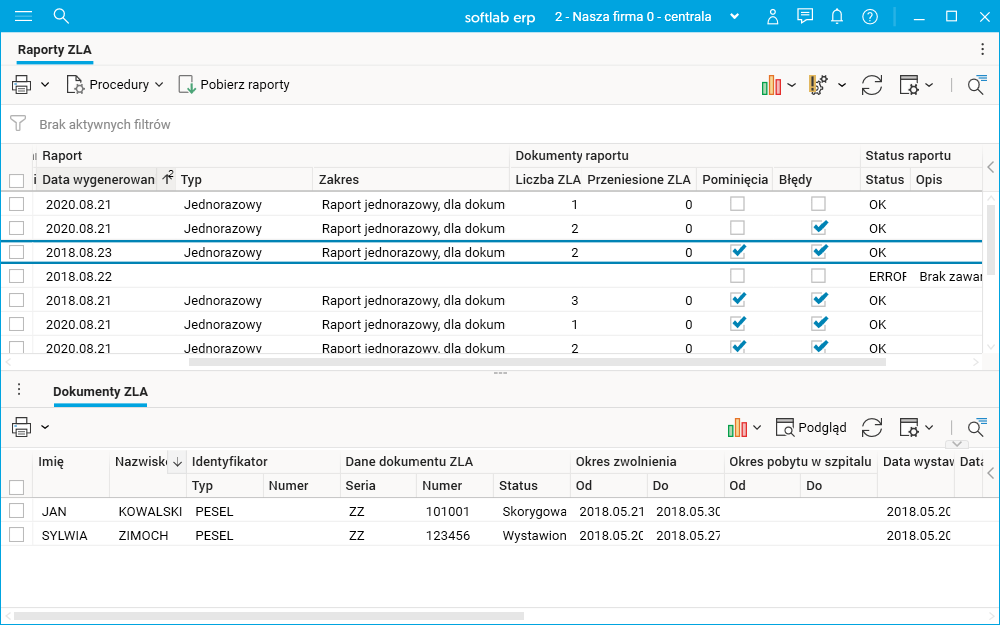Screen dimensions: 1000x625
Task: Expand the company selector dropdown
Action: pyautogui.click(x=735, y=16)
